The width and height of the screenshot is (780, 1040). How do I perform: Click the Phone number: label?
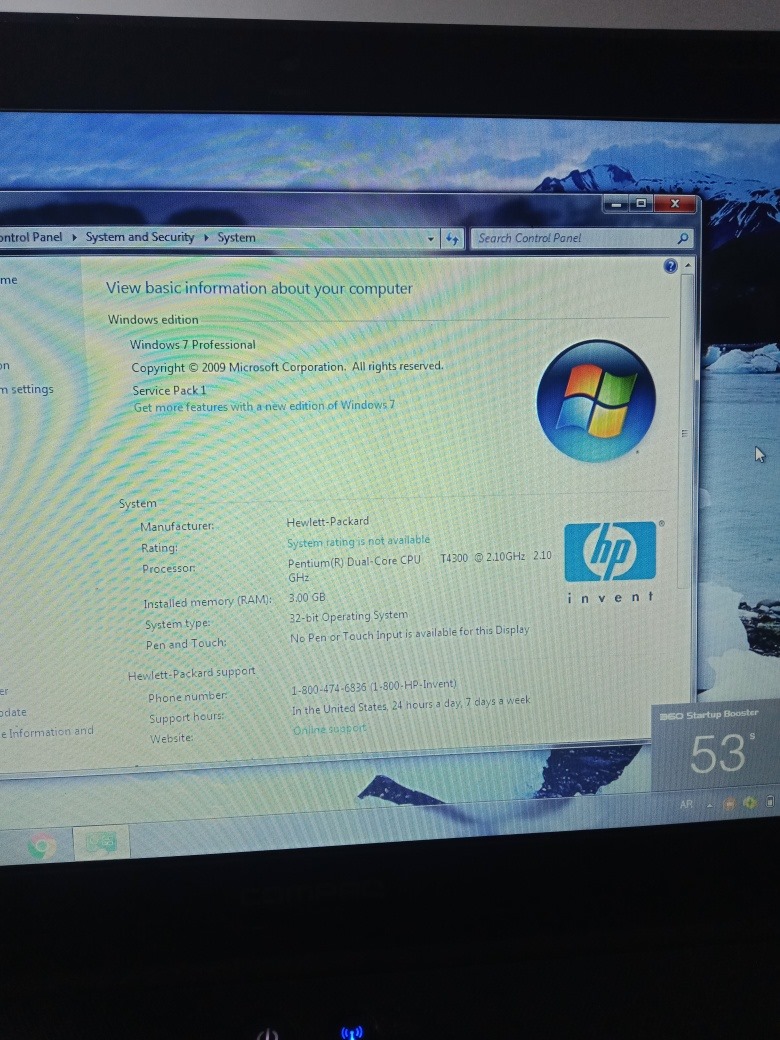[x=188, y=696]
